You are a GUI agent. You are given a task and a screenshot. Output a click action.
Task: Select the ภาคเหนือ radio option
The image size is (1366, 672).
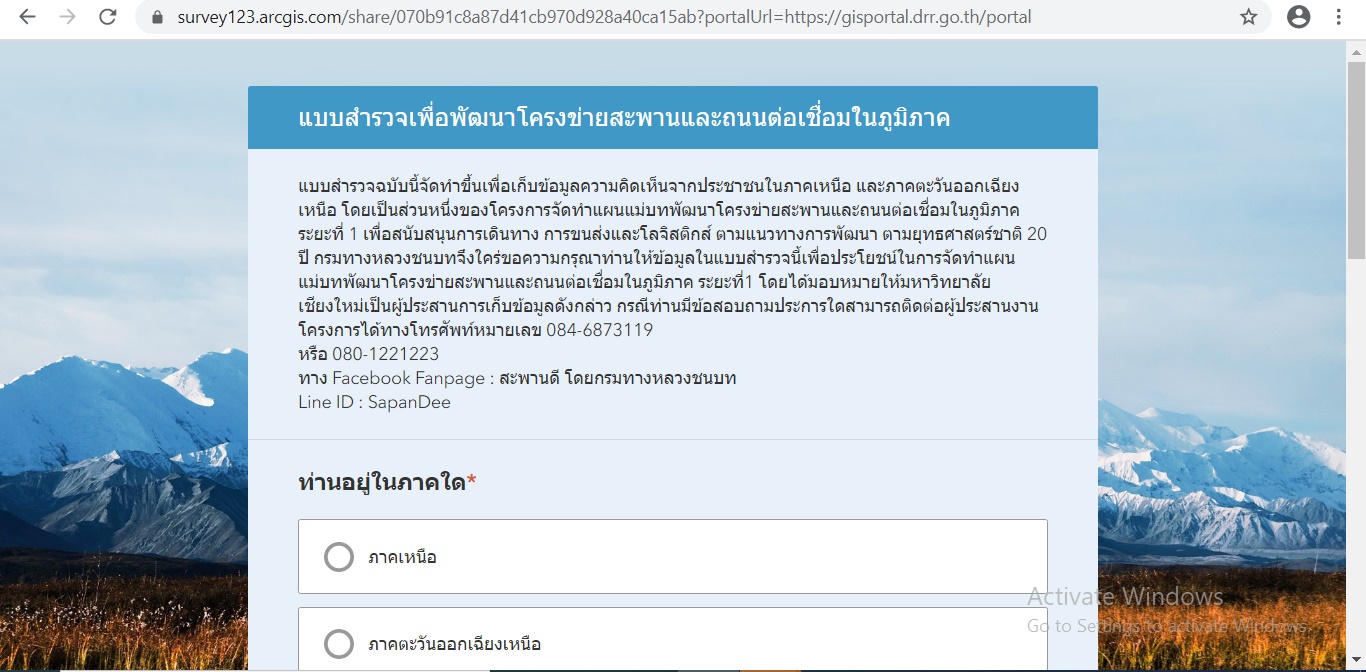click(x=339, y=557)
